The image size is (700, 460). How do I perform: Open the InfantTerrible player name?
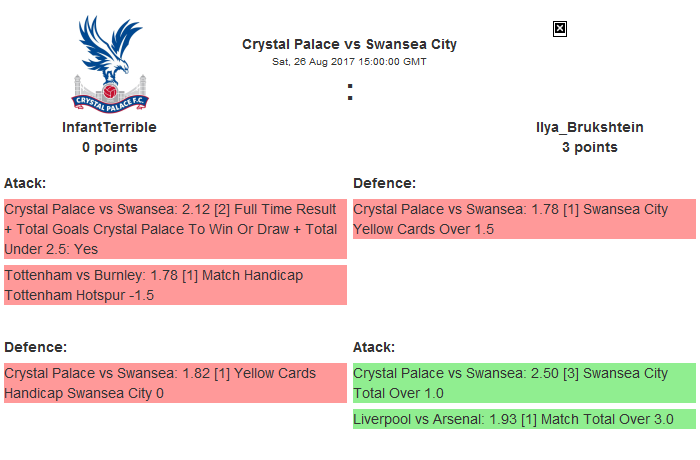click(x=109, y=127)
